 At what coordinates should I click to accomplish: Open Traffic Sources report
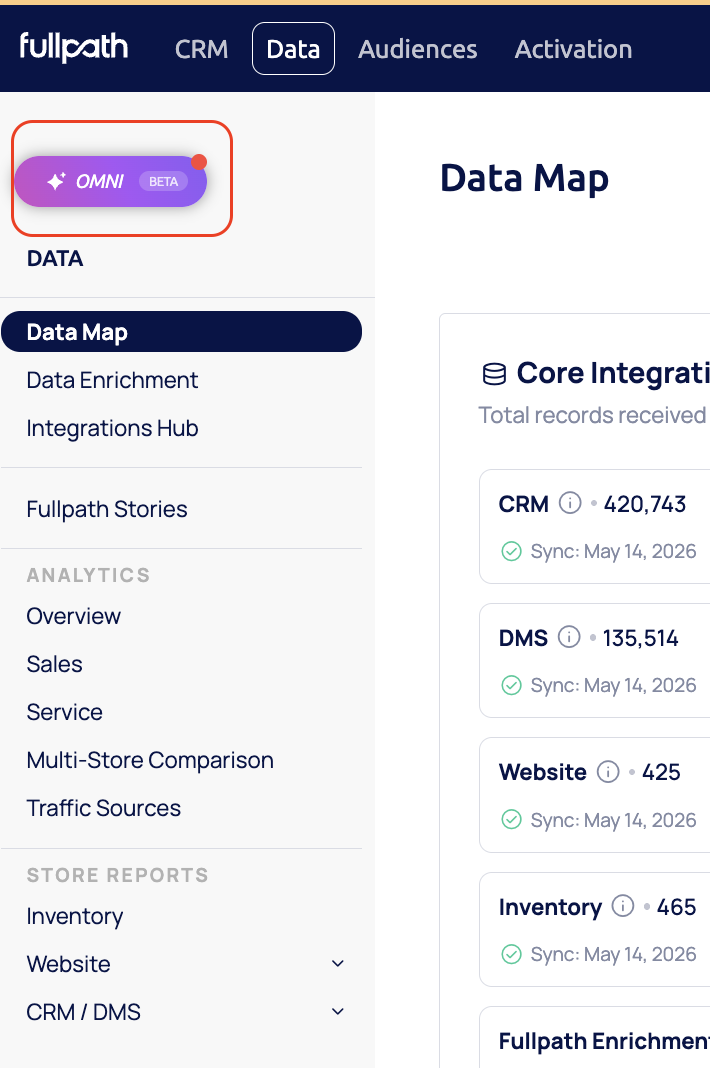point(104,808)
